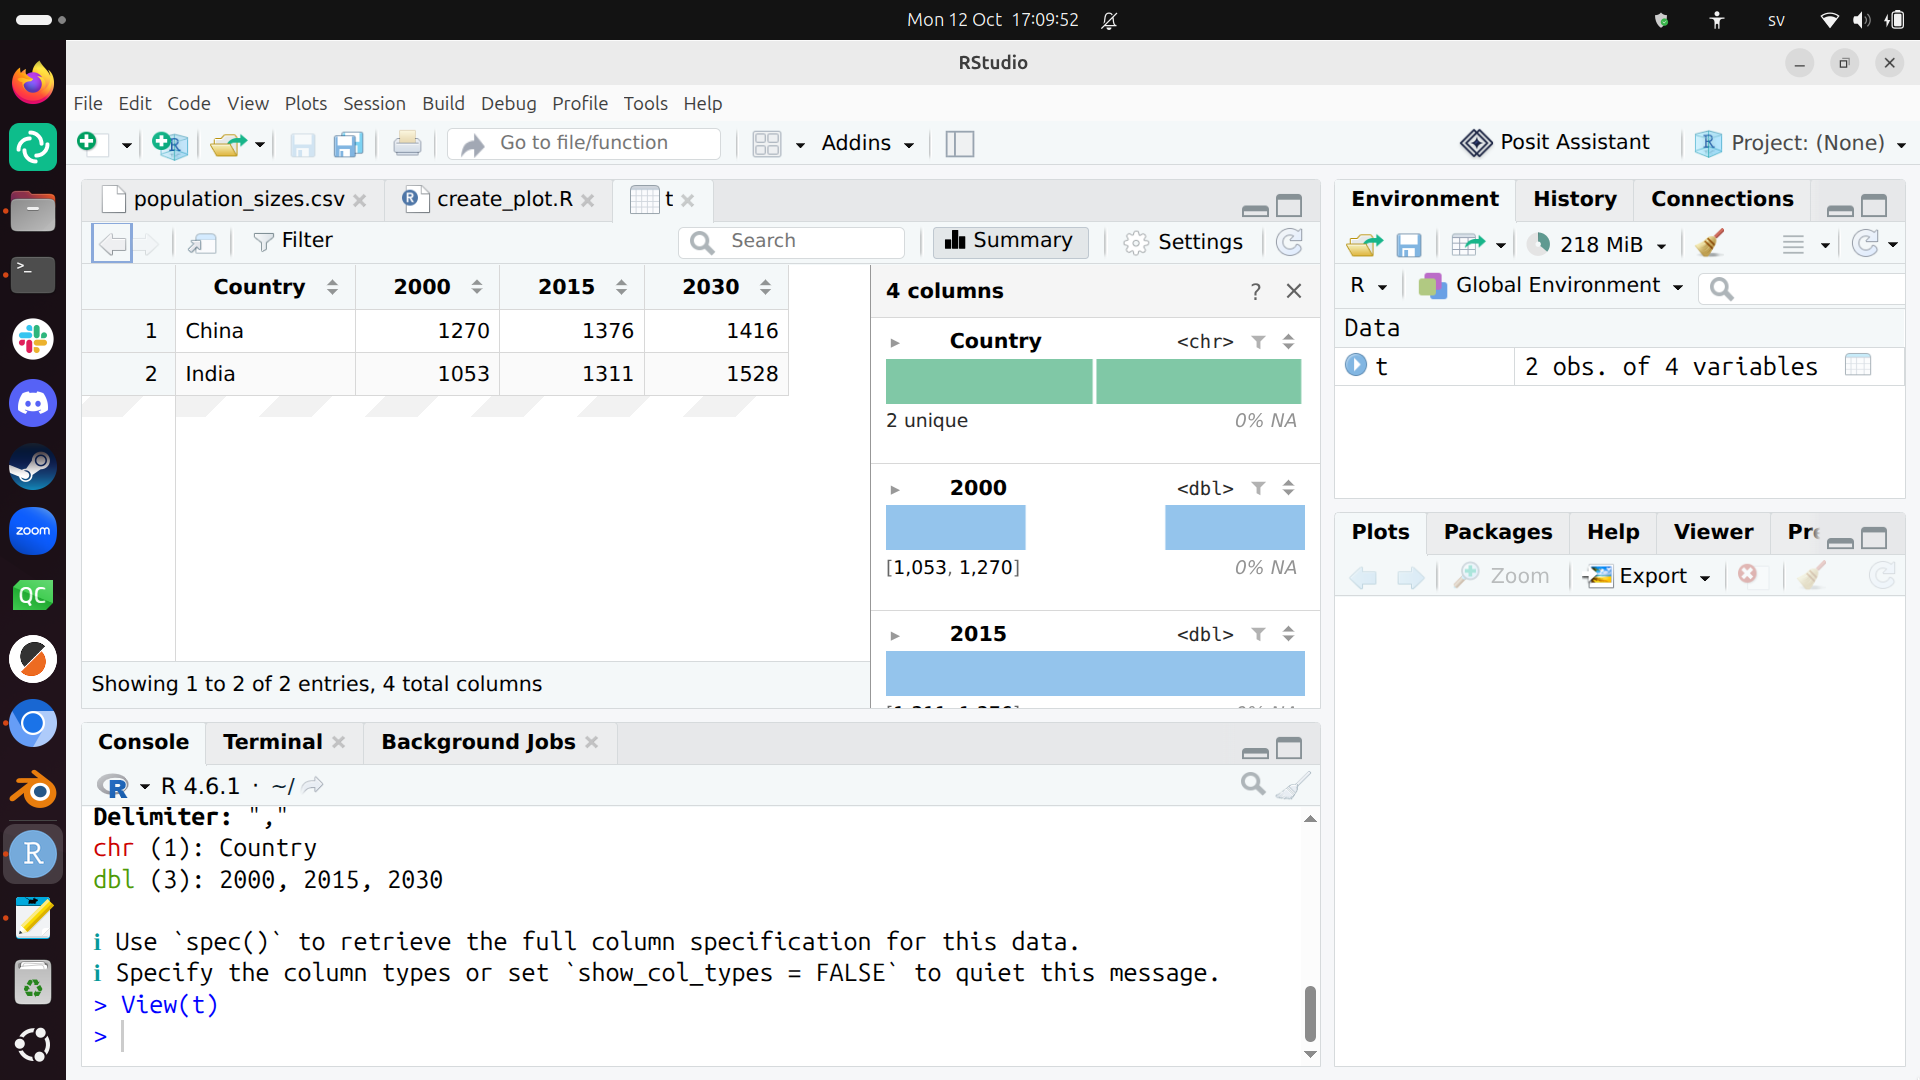Open the Addins dropdown
Image resolution: width=1920 pixels, height=1080 pixels.
pos(867,143)
